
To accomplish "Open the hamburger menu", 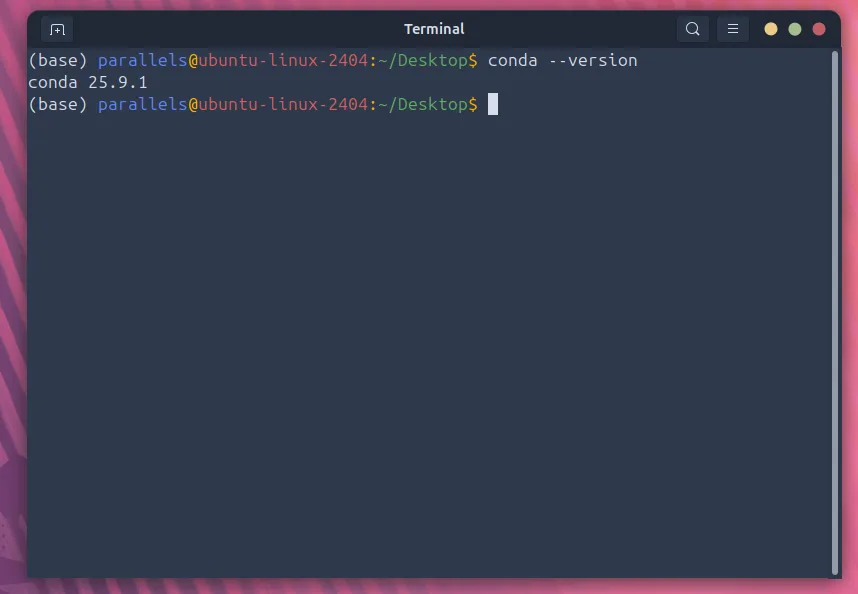I will click(733, 29).
